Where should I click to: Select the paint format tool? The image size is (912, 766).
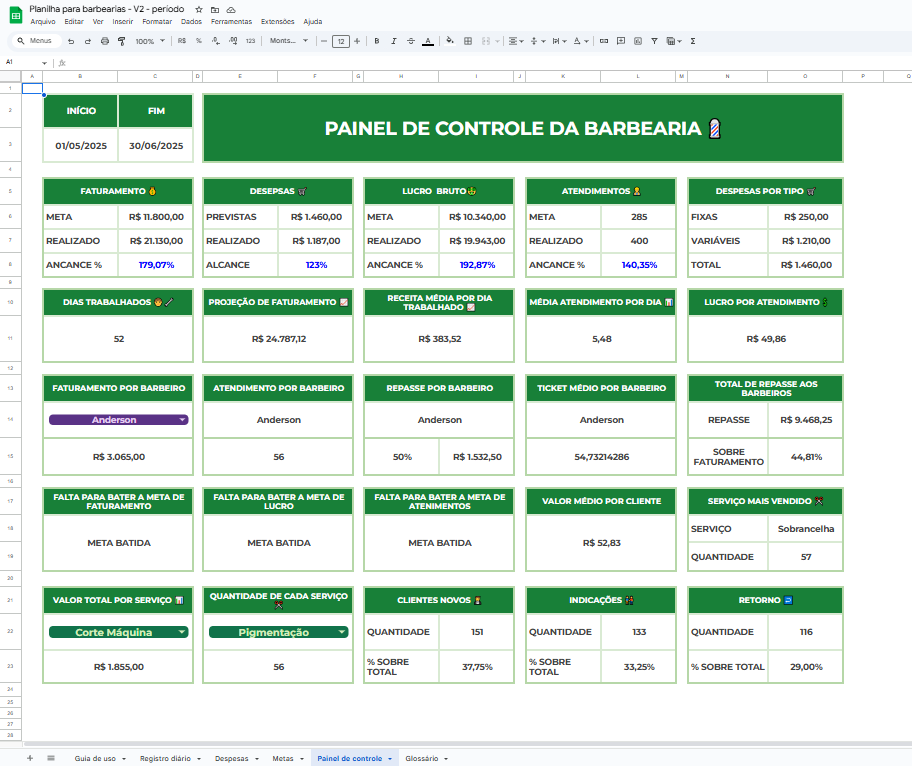pos(122,41)
